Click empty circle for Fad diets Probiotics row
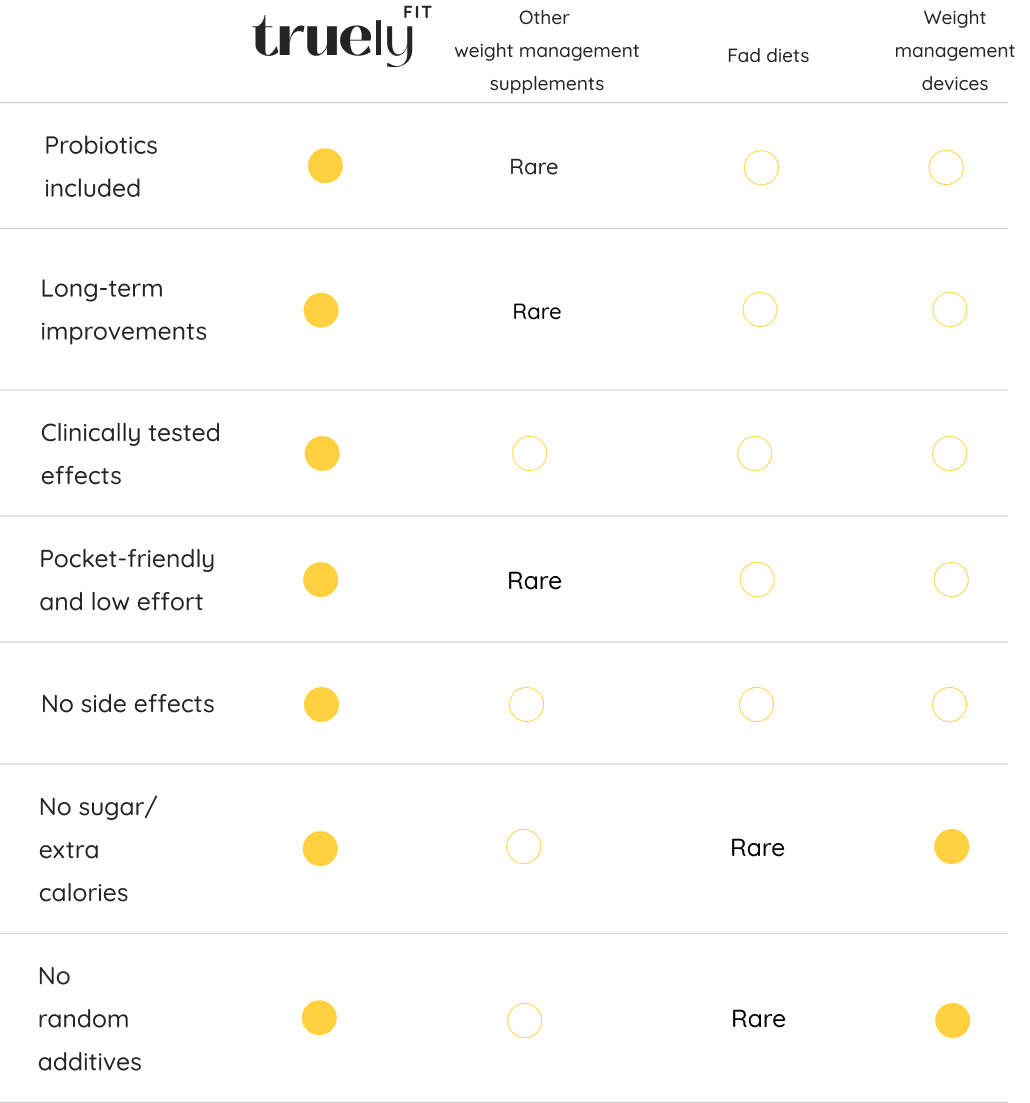 (761, 168)
